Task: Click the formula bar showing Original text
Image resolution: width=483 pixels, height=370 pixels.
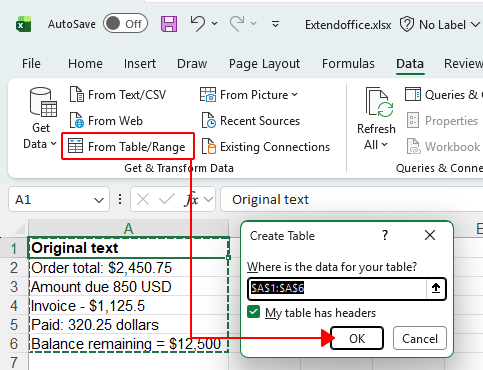Action: [x=352, y=200]
